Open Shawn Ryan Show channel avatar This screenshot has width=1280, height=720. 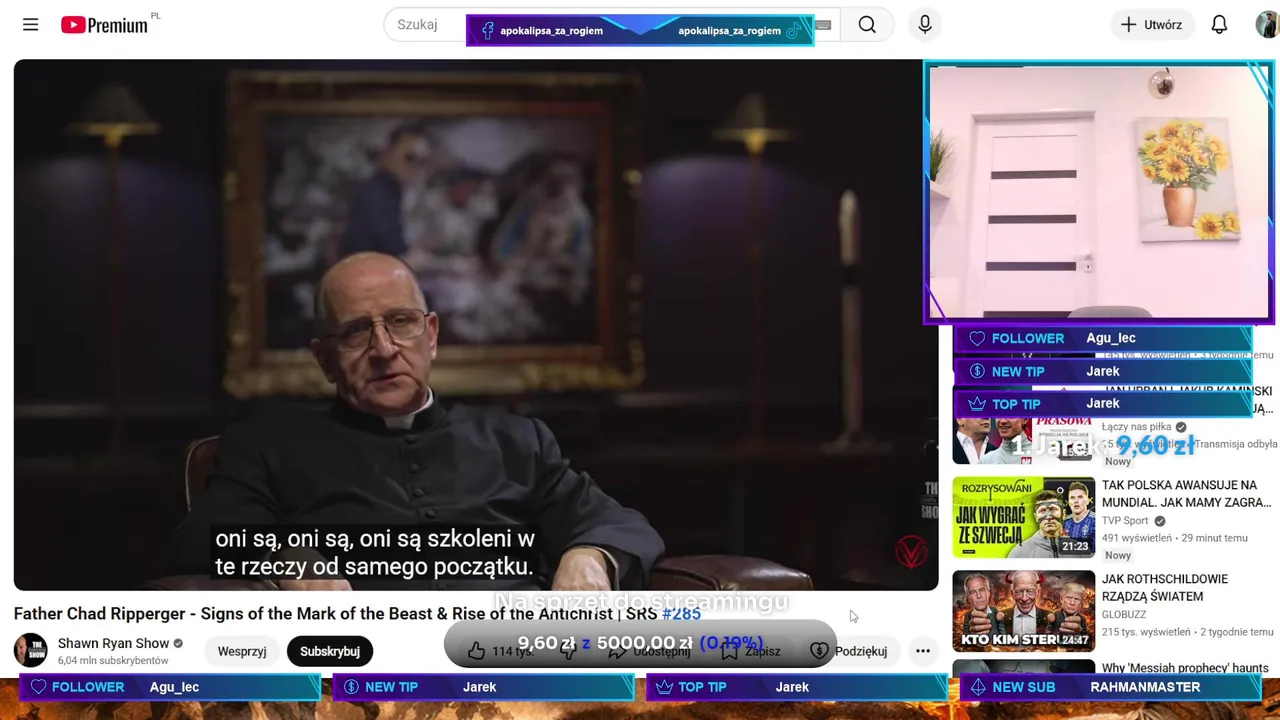coord(30,650)
